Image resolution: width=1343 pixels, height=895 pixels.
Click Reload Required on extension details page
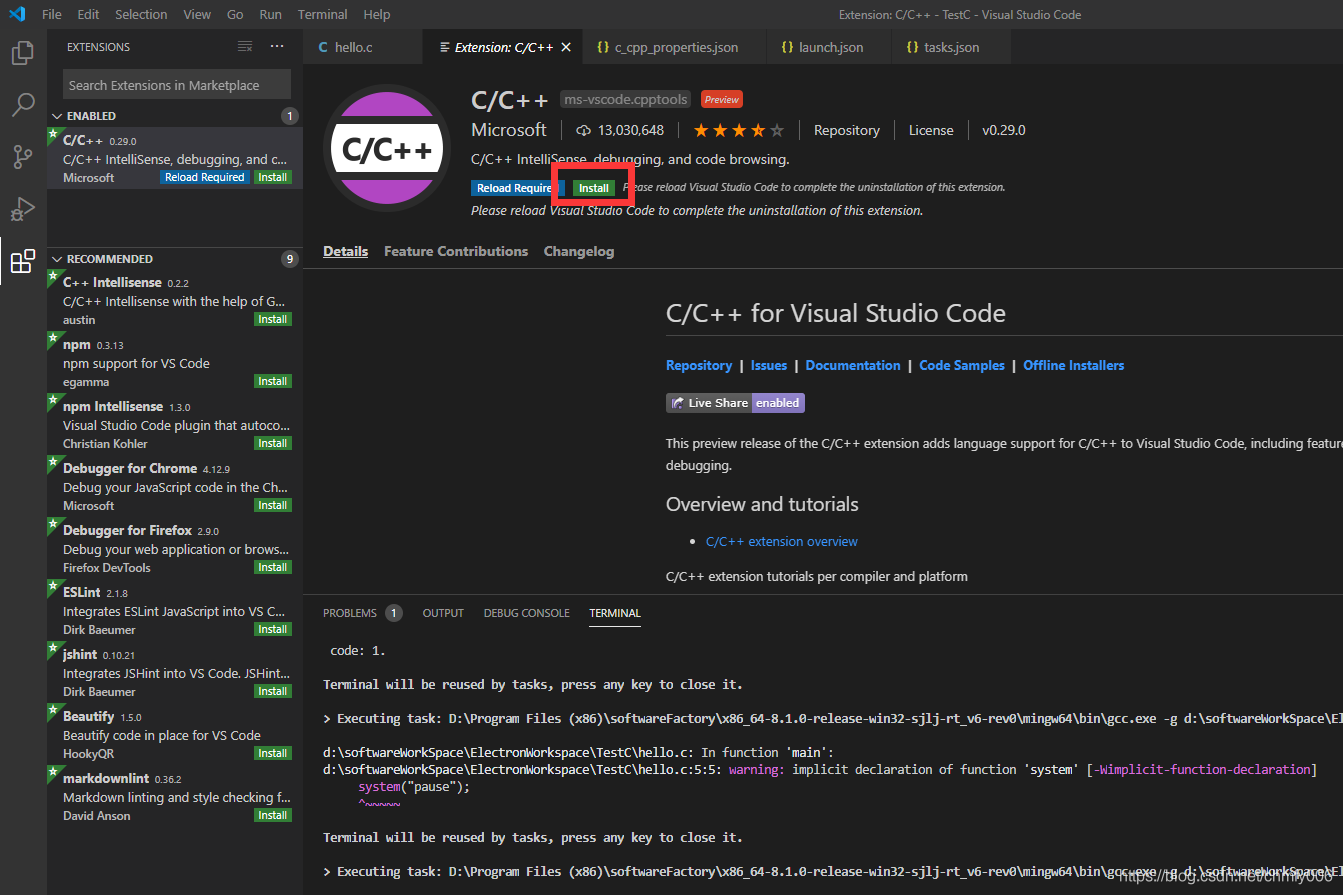(517, 188)
